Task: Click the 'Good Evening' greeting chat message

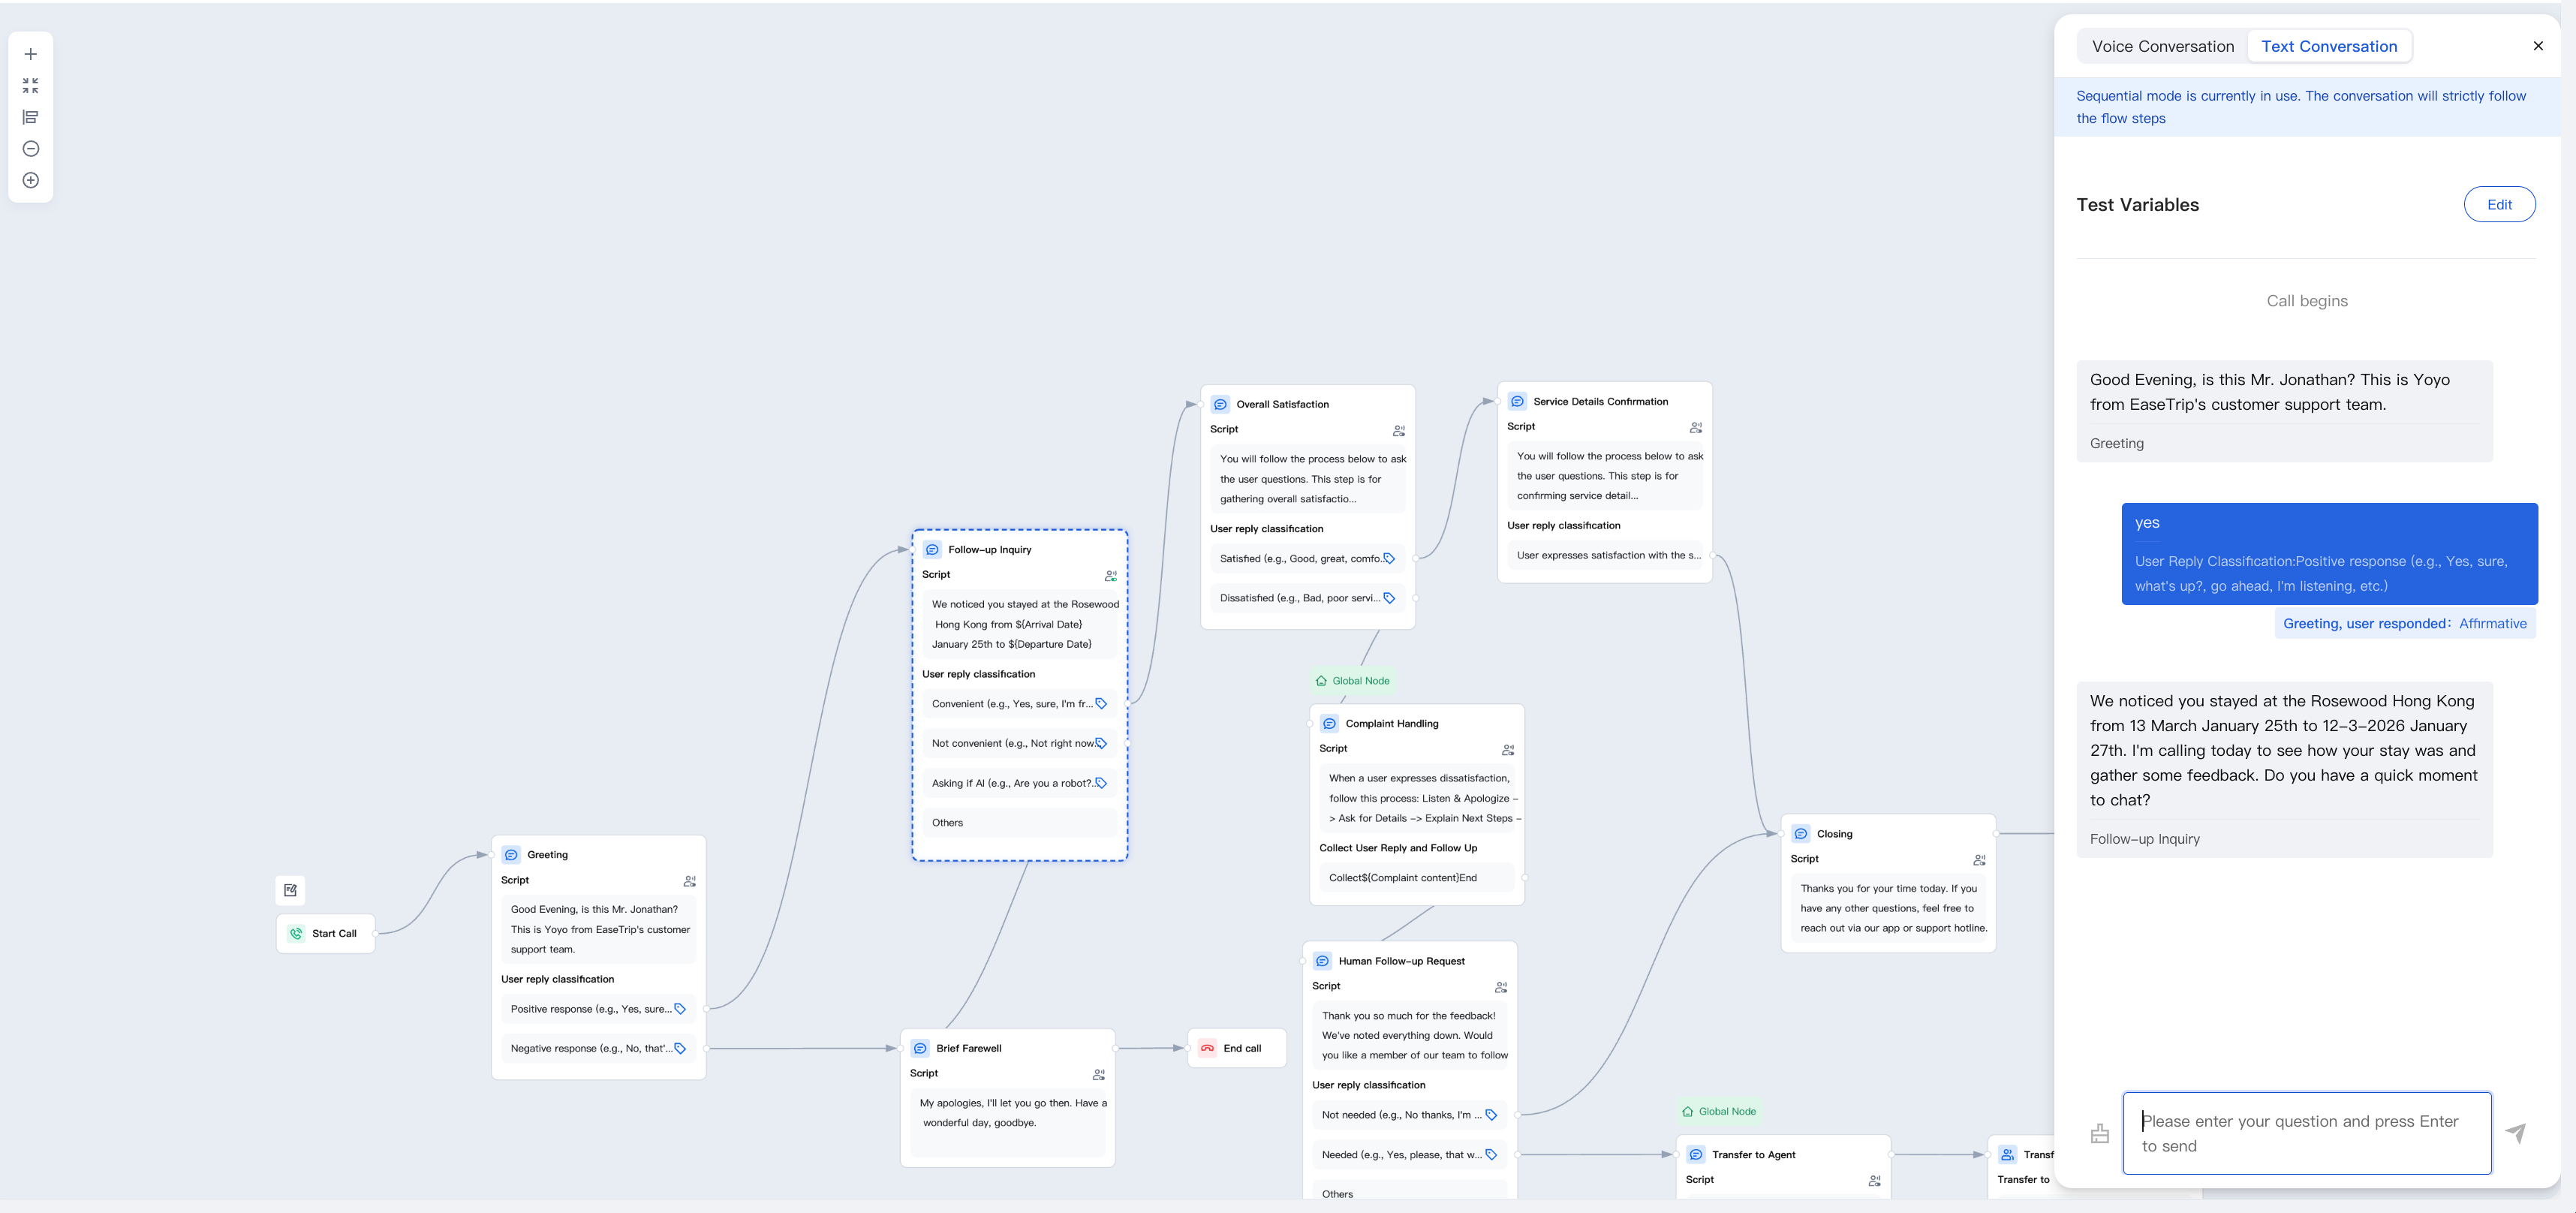Action: [2284, 411]
